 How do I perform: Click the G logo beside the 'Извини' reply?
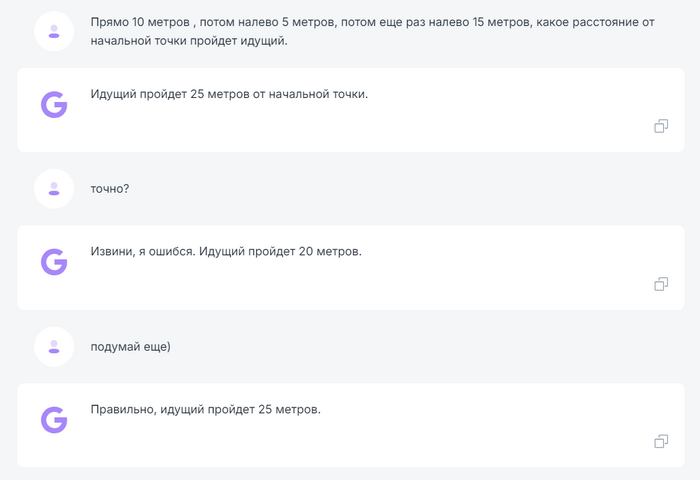tap(54, 262)
